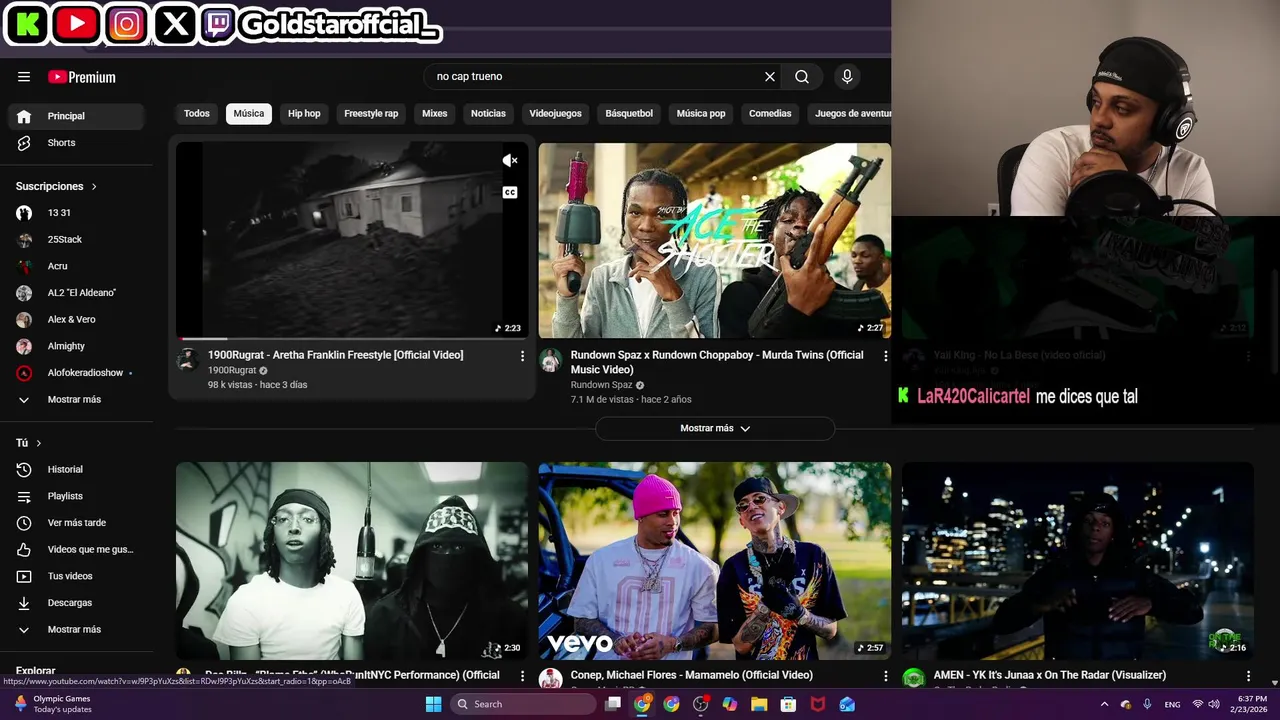Clear the search box with the X icon
Viewport: 1280px width, 720px height.
pos(770,76)
